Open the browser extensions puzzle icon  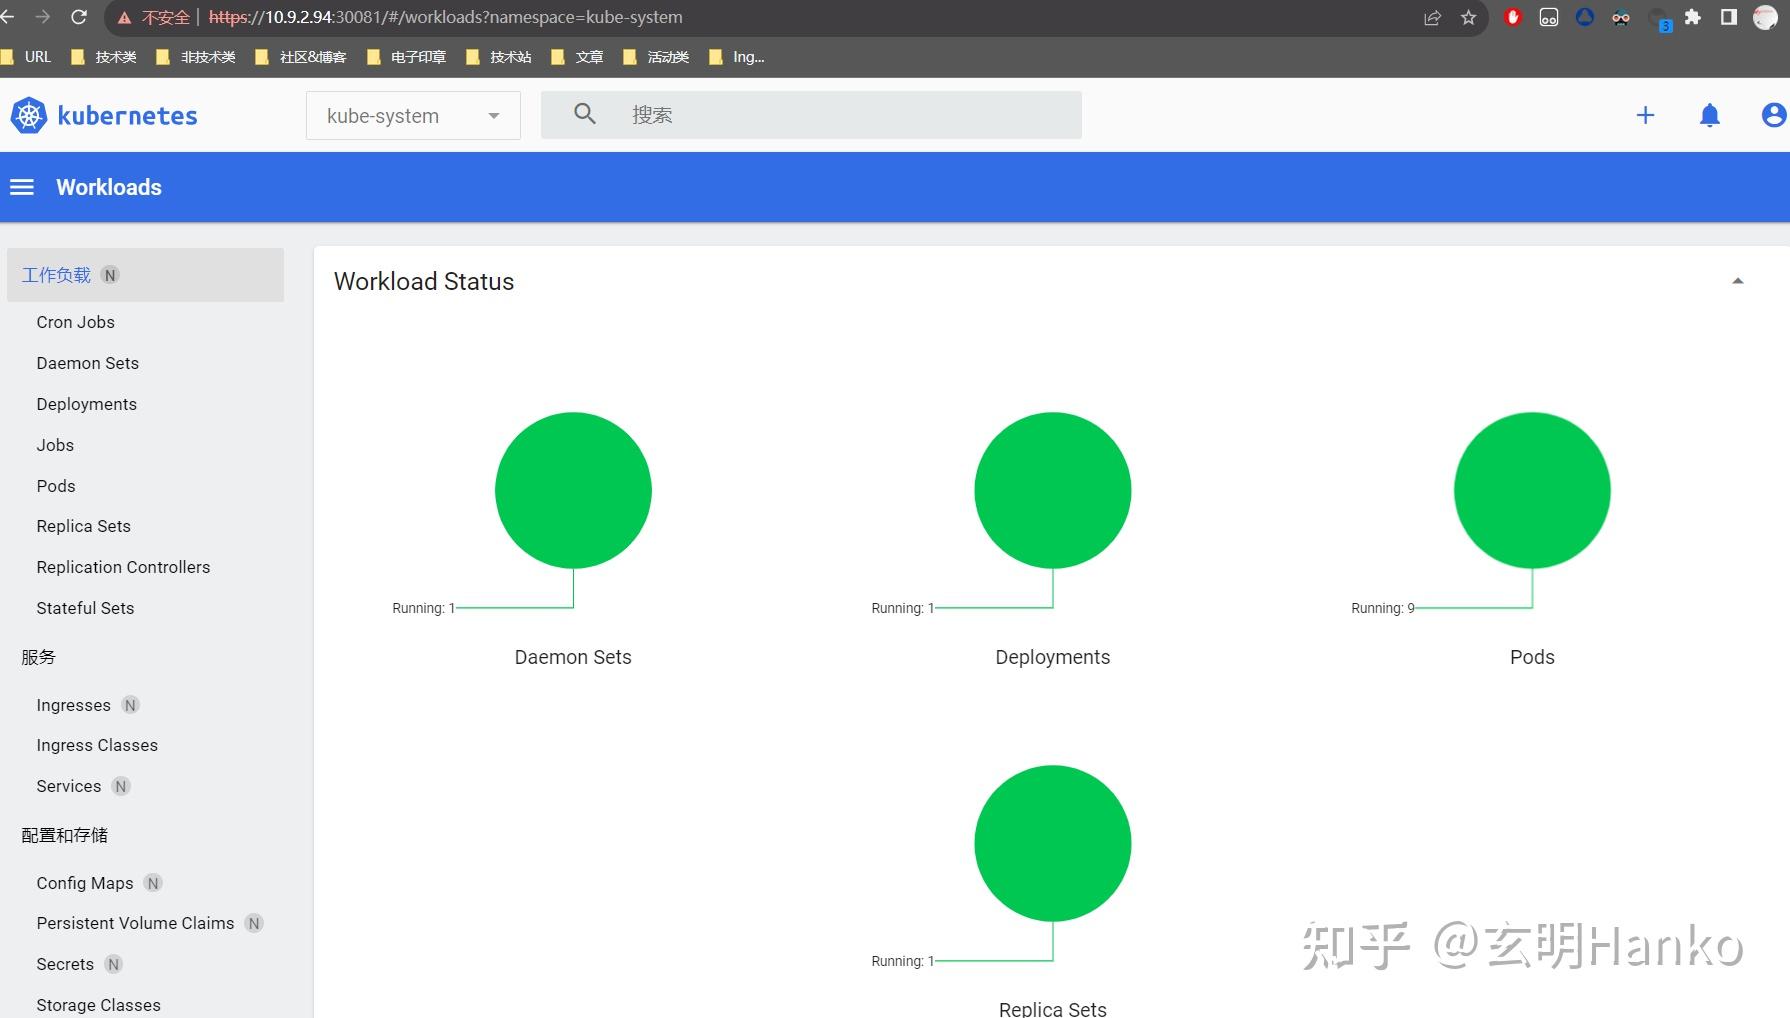[1694, 16]
